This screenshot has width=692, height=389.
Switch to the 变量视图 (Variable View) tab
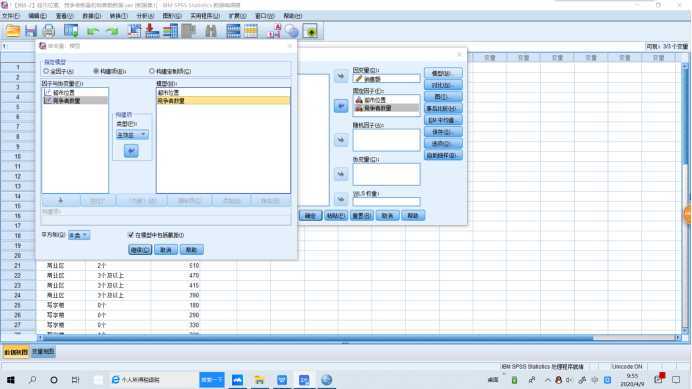43,352
